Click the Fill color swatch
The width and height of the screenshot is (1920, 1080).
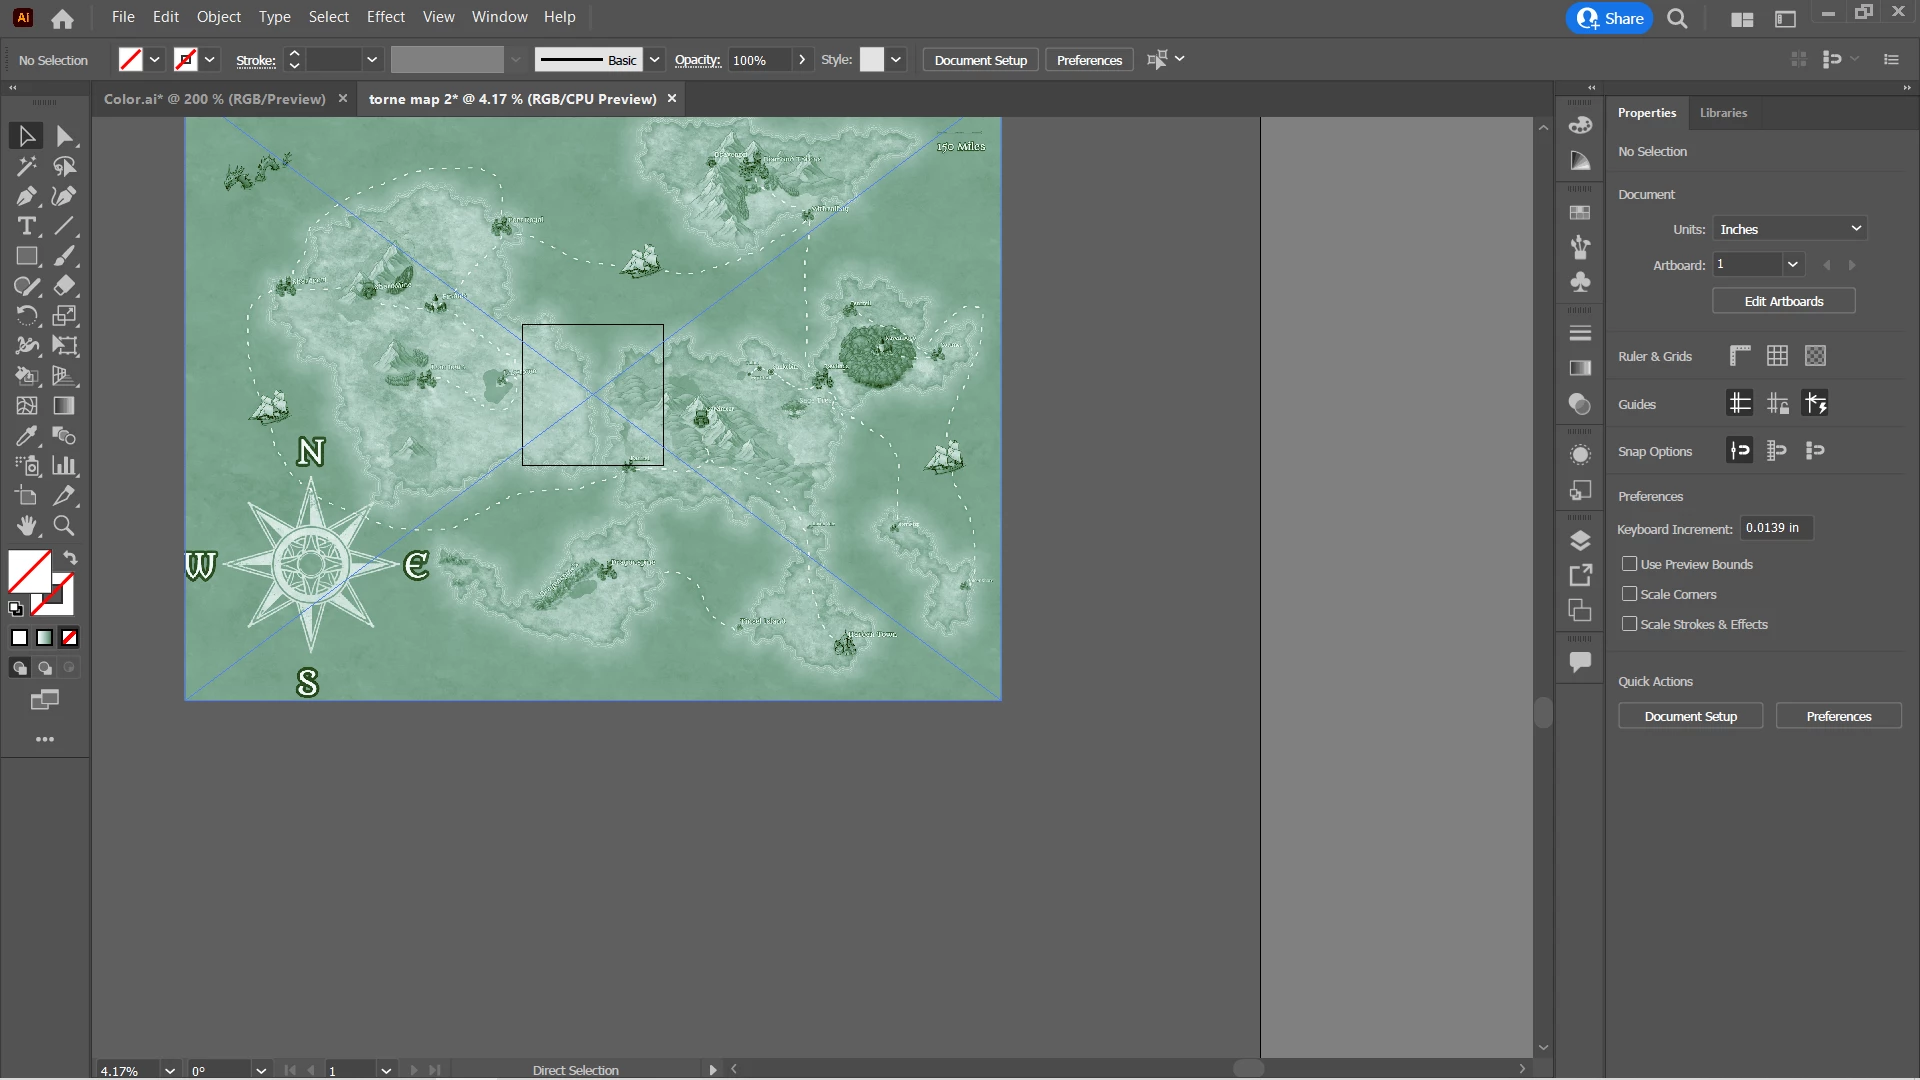point(29,571)
